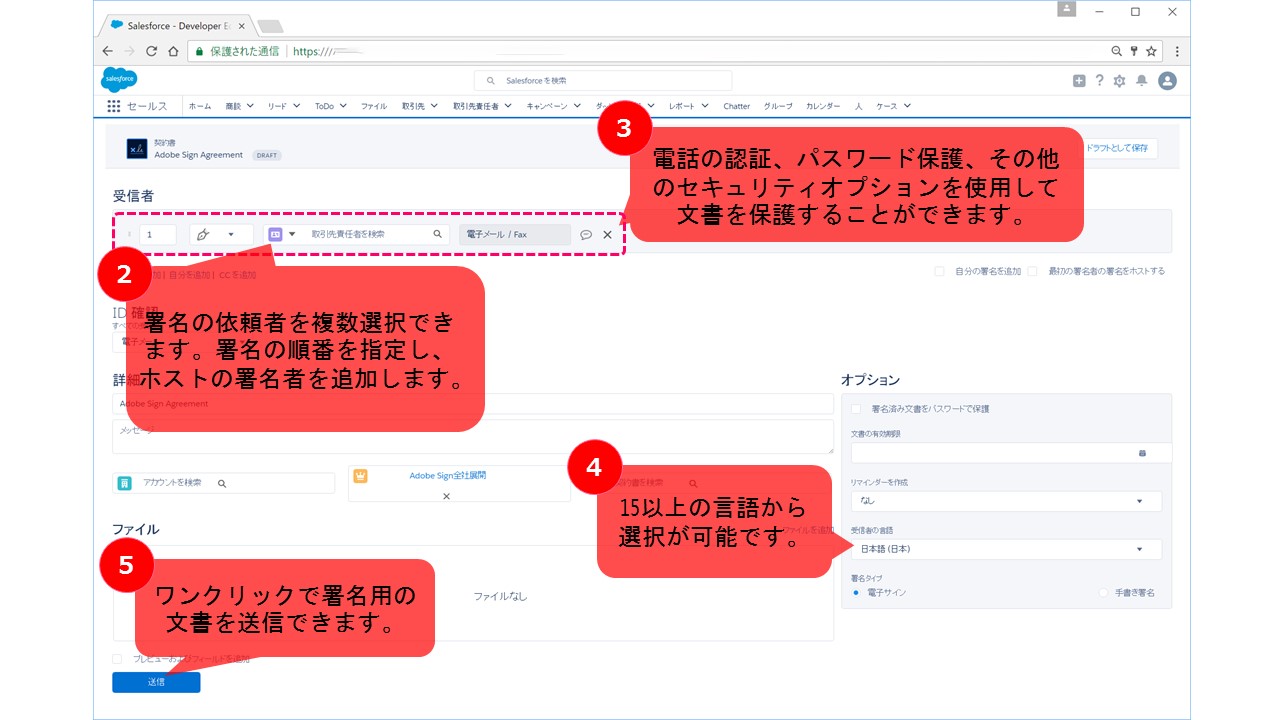Expand the 取引先責任者 nav dropdown
The image size is (1280, 720).
[x=508, y=106]
